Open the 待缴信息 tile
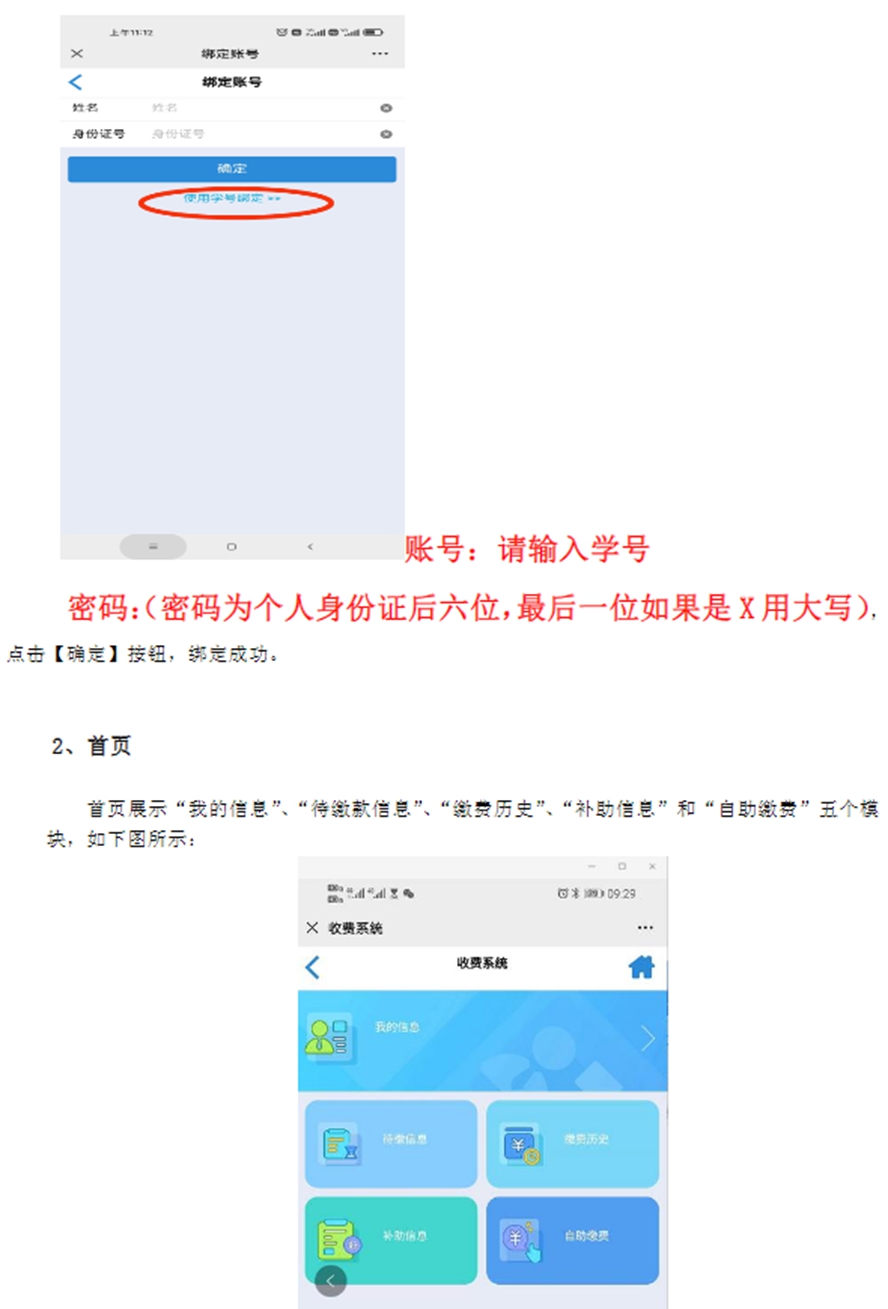Screen dimensions: 888x1309 [391, 1144]
